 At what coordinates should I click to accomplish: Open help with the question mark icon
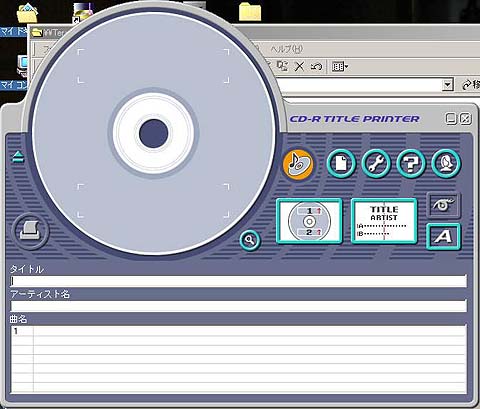(411, 164)
